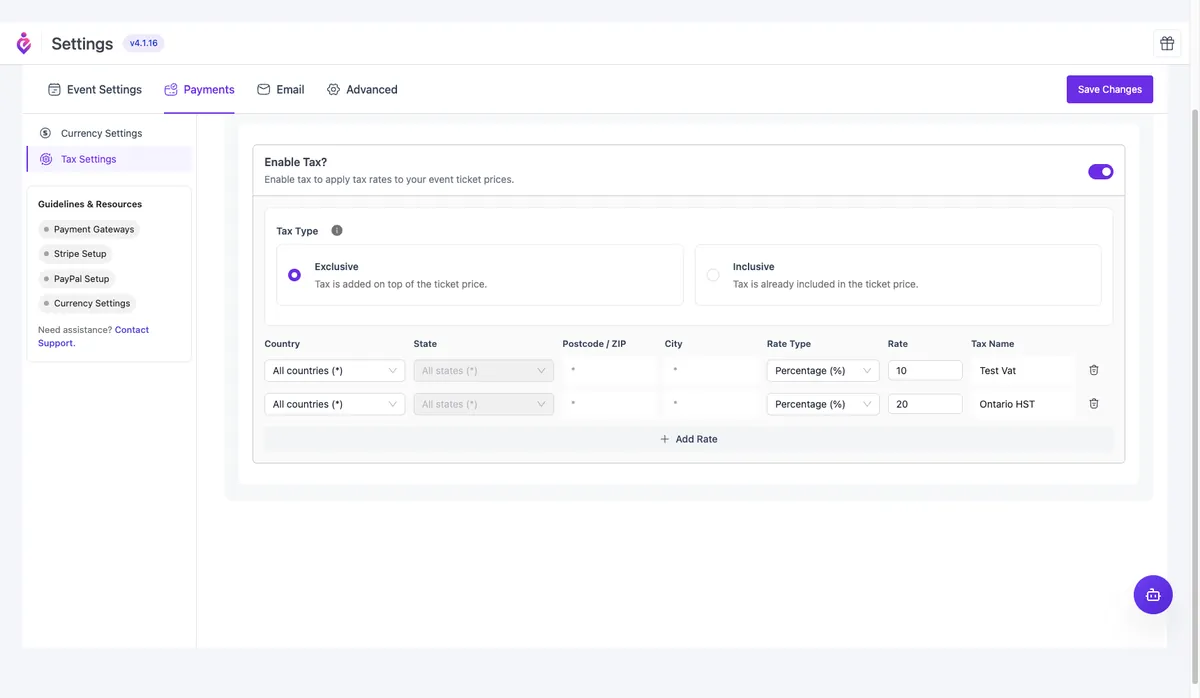1200x698 pixels.
Task: Click Postcode field in Test Vat row
Action: point(609,370)
